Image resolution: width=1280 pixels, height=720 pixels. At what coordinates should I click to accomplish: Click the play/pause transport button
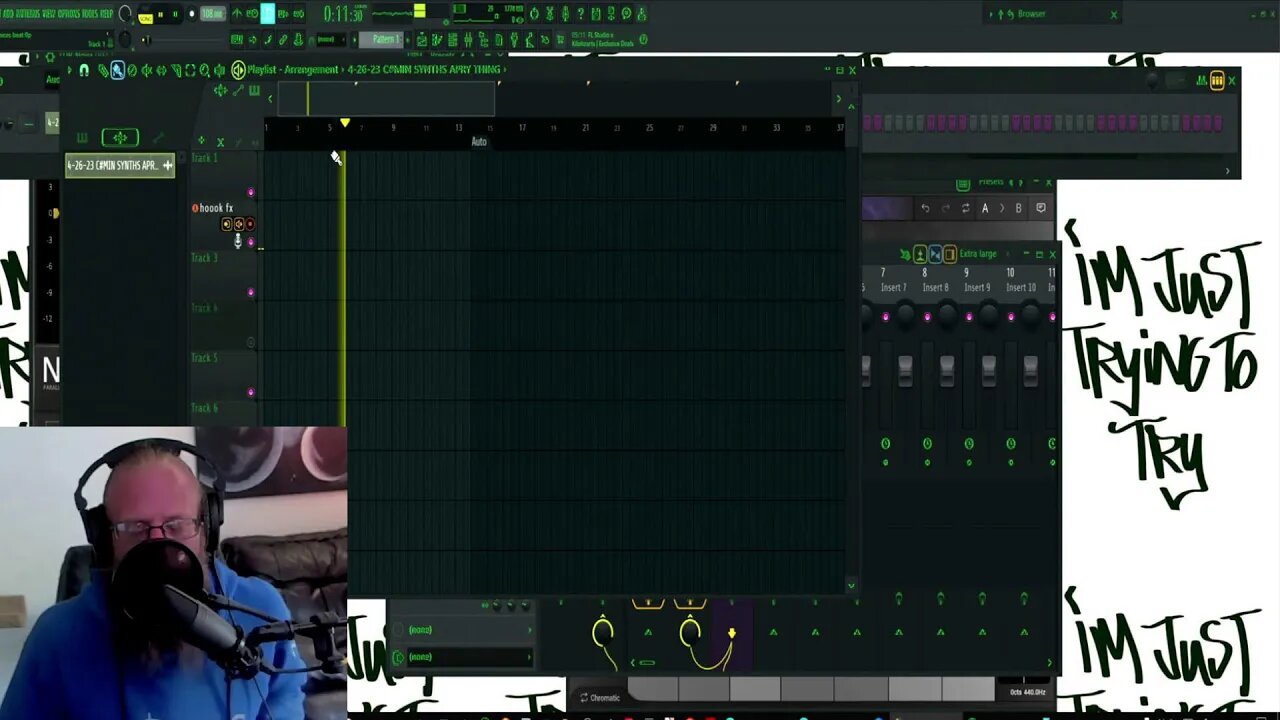pos(160,14)
